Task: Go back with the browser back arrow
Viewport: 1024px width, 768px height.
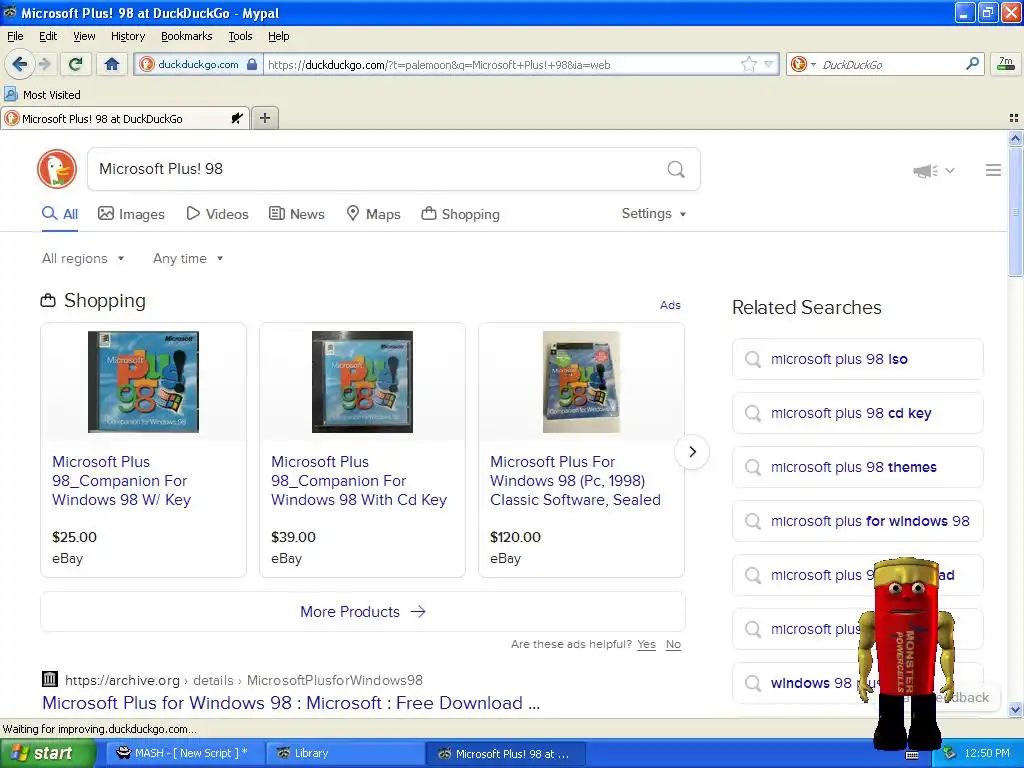Action: (20, 64)
